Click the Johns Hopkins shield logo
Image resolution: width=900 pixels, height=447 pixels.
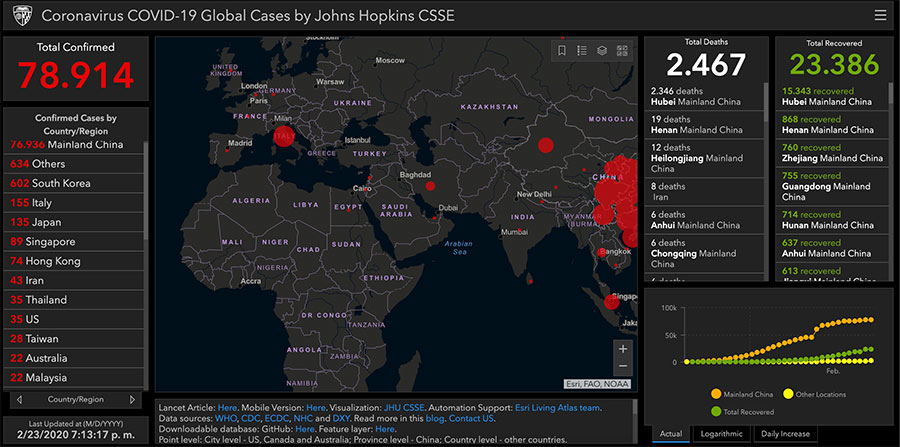[x=22, y=15]
